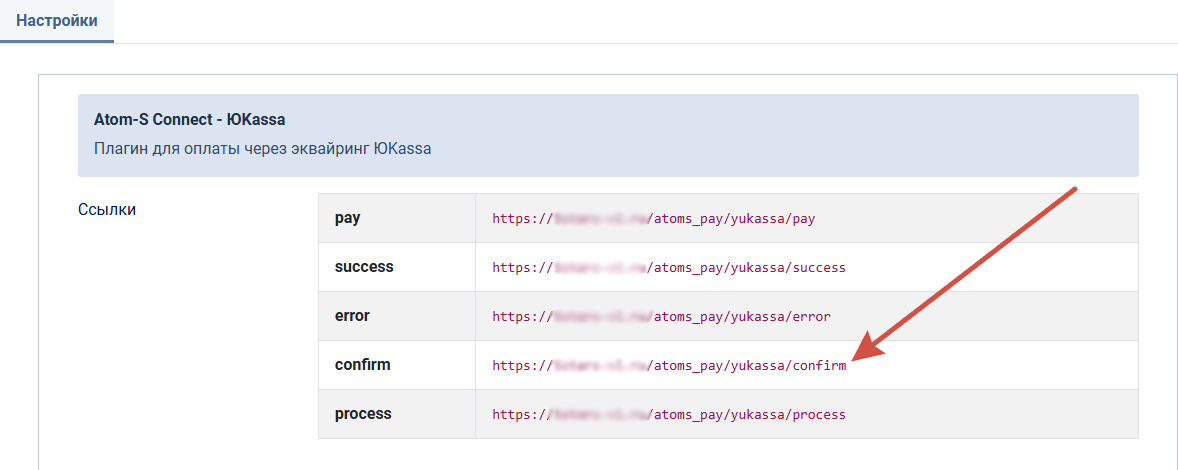This screenshot has height=470, width=1178.
Task: Click the confirm URL link
Action: coord(669,366)
